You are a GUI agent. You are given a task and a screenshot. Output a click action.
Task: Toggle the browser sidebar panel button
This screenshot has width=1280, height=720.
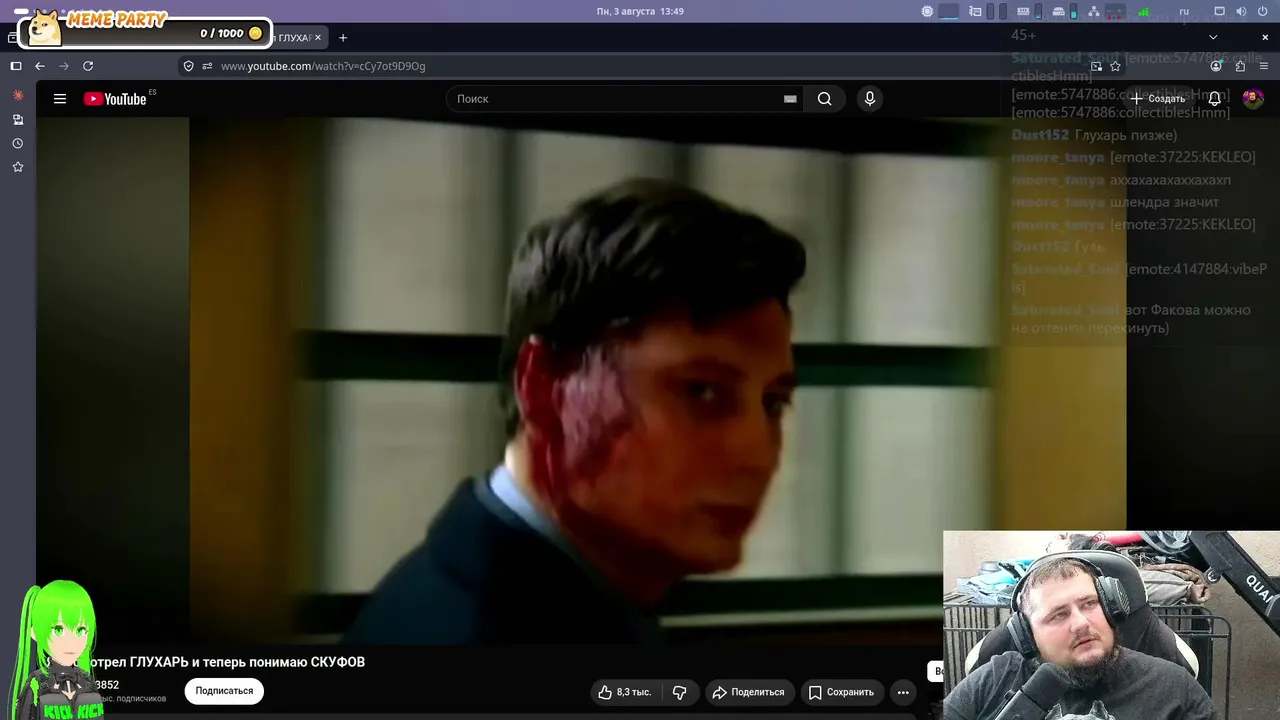point(15,66)
